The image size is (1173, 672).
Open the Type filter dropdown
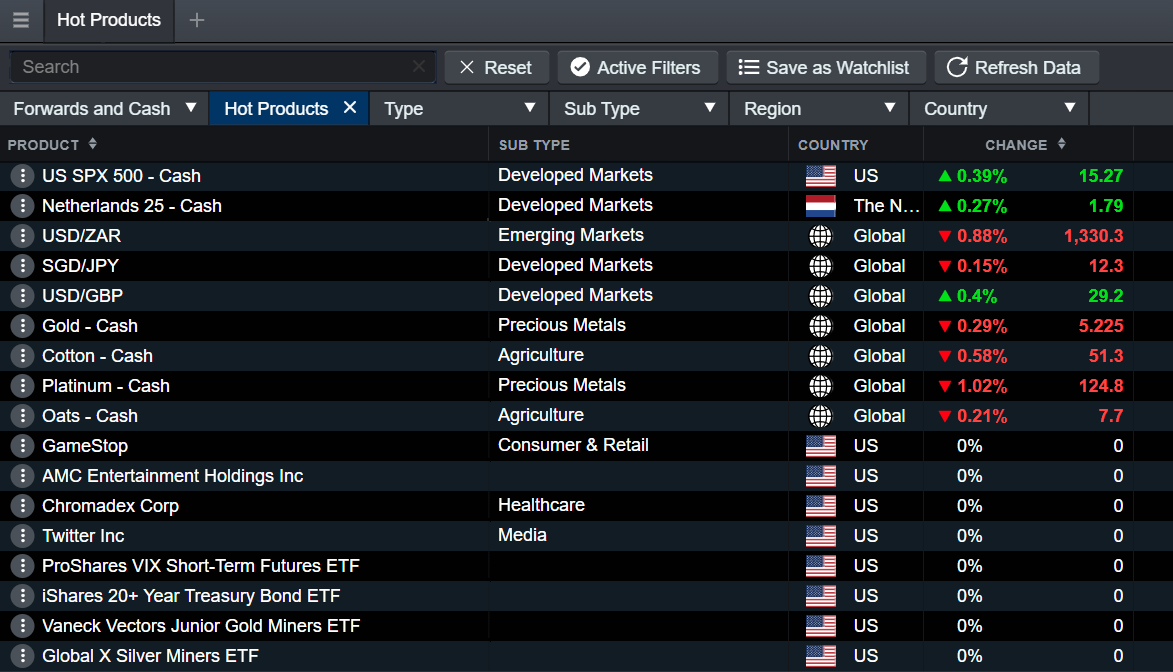coord(459,109)
